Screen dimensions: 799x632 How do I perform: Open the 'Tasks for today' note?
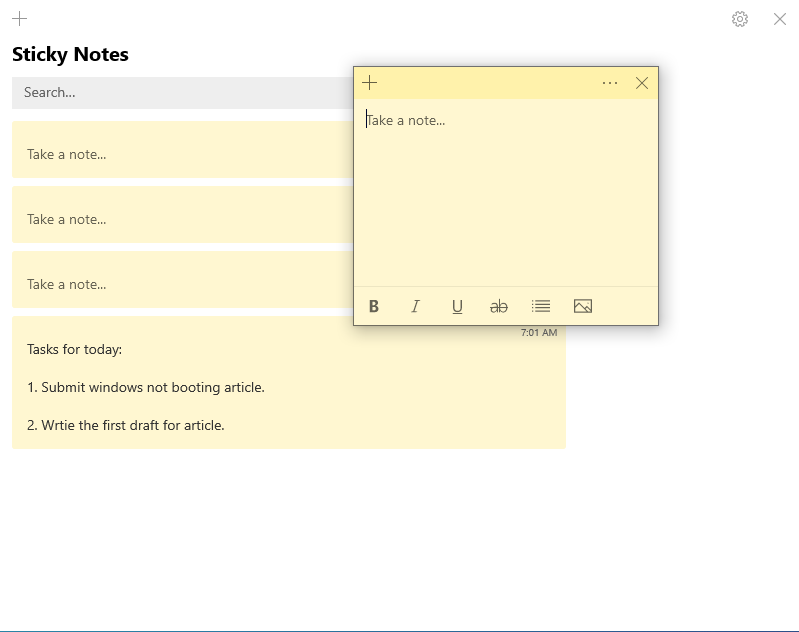[288, 385]
